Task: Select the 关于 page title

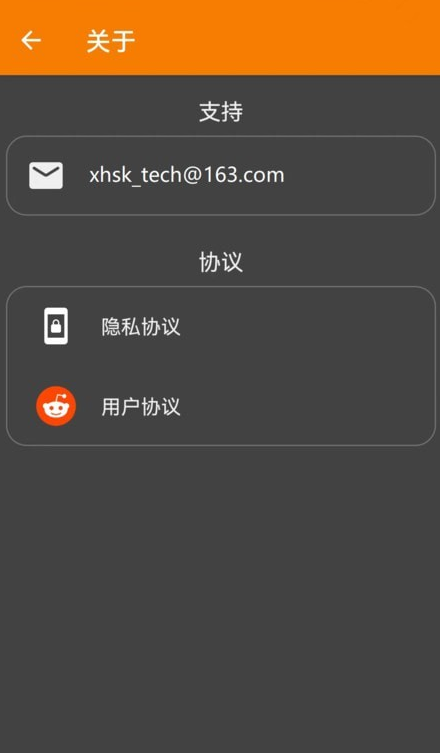Action: 111,41
